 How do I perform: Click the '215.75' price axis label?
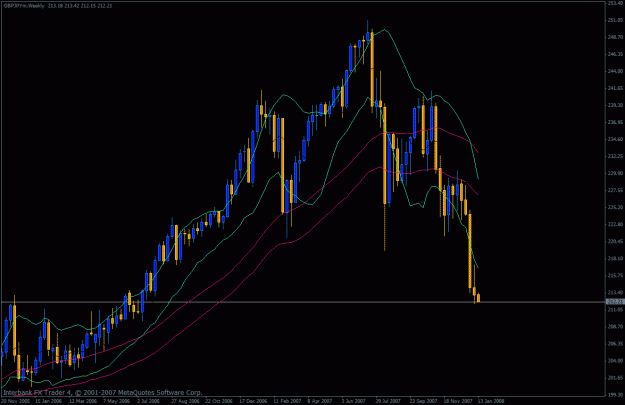coord(615,275)
